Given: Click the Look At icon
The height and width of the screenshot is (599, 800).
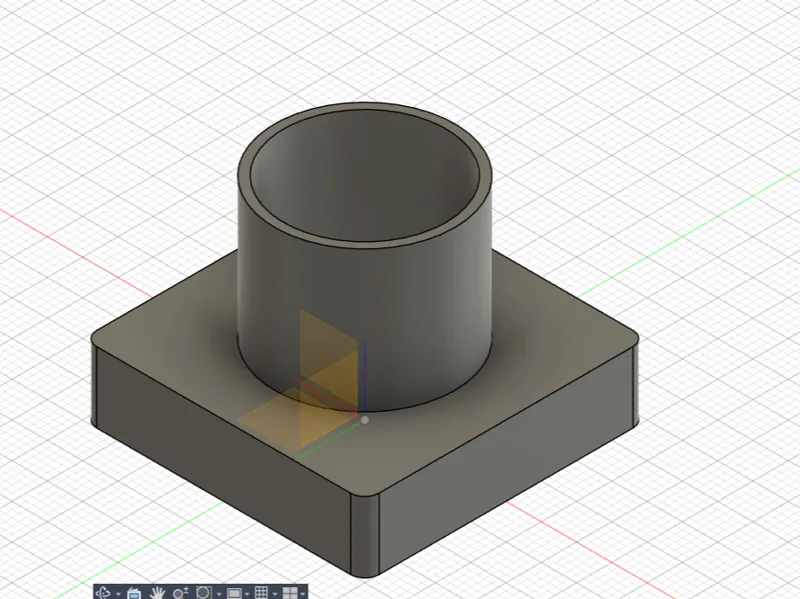Looking at the screenshot, I should [x=134, y=593].
